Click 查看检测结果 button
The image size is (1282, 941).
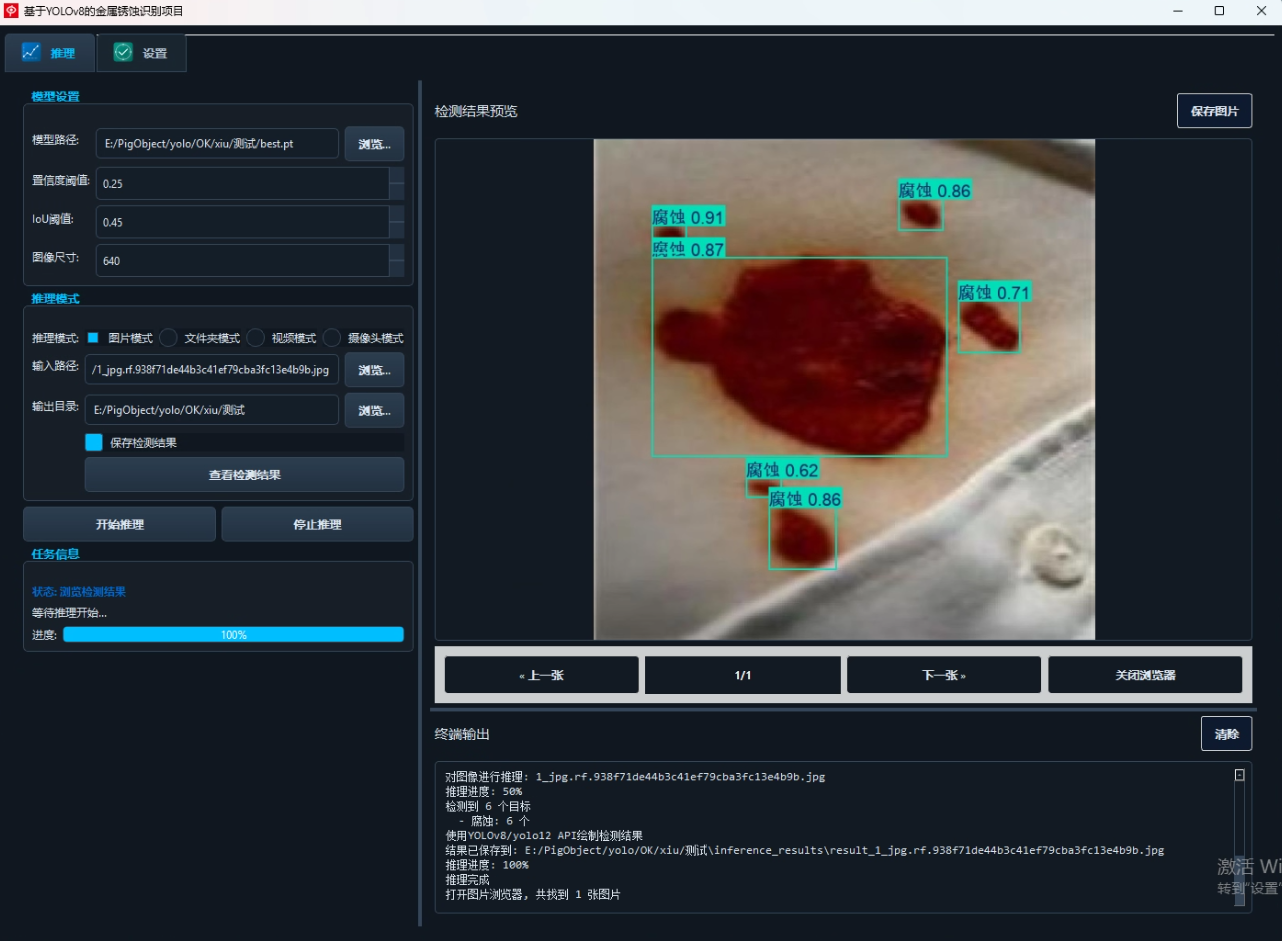[x=244, y=475]
